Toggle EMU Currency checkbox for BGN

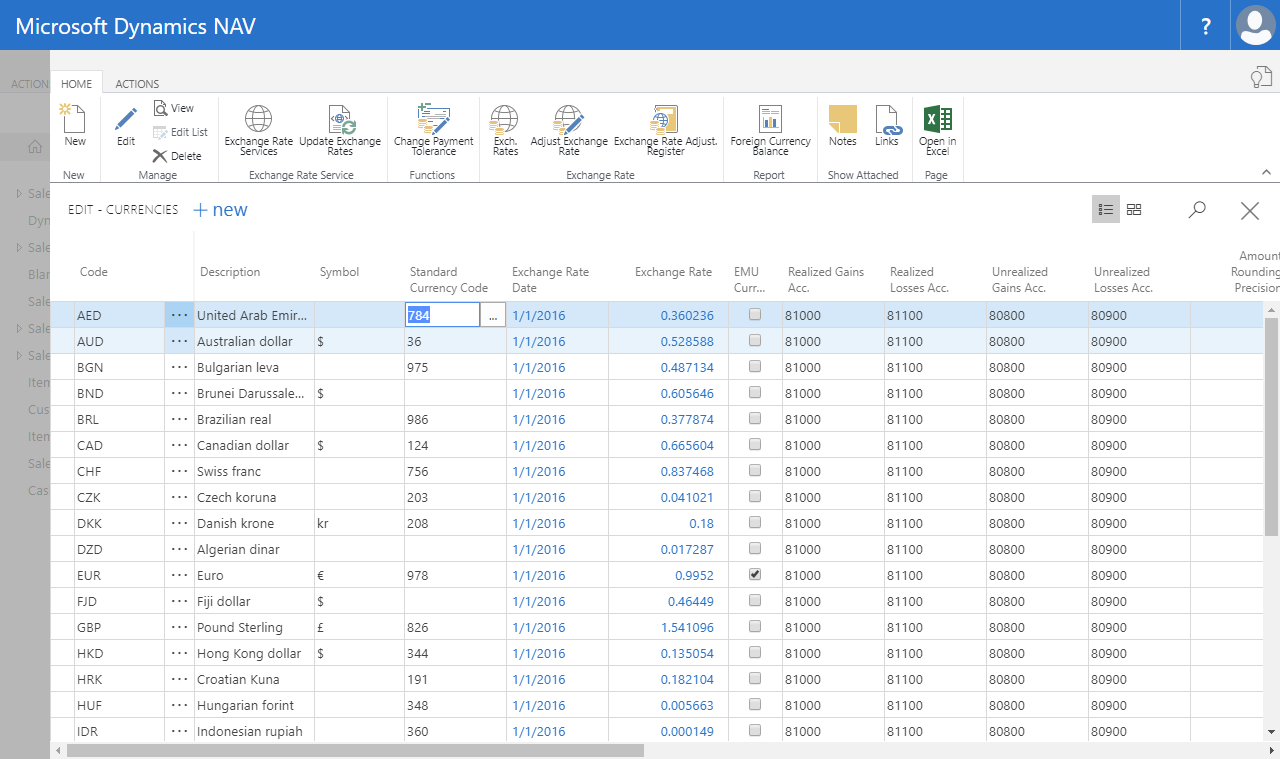755,366
